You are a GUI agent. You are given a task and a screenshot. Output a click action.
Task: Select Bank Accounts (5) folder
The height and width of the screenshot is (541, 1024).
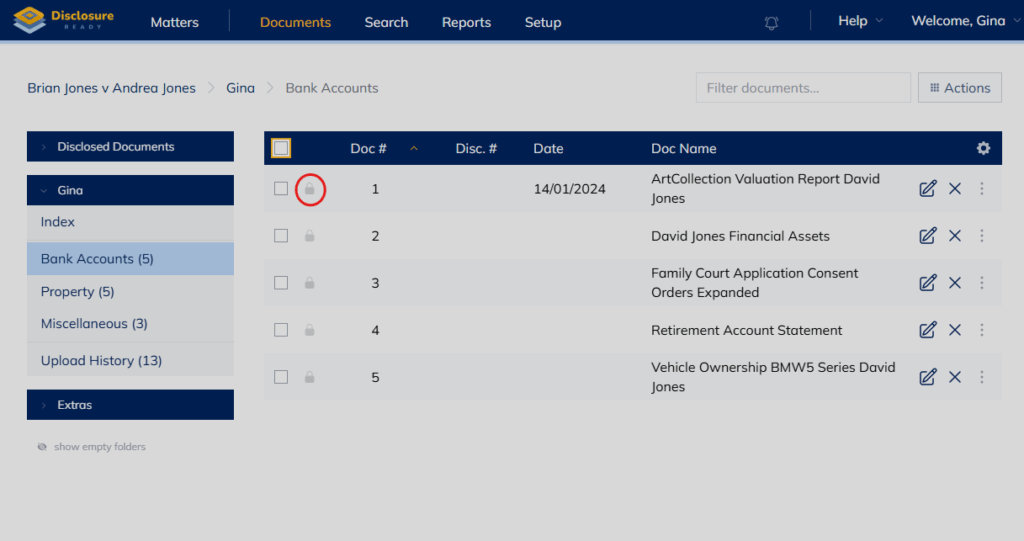tap(130, 259)
